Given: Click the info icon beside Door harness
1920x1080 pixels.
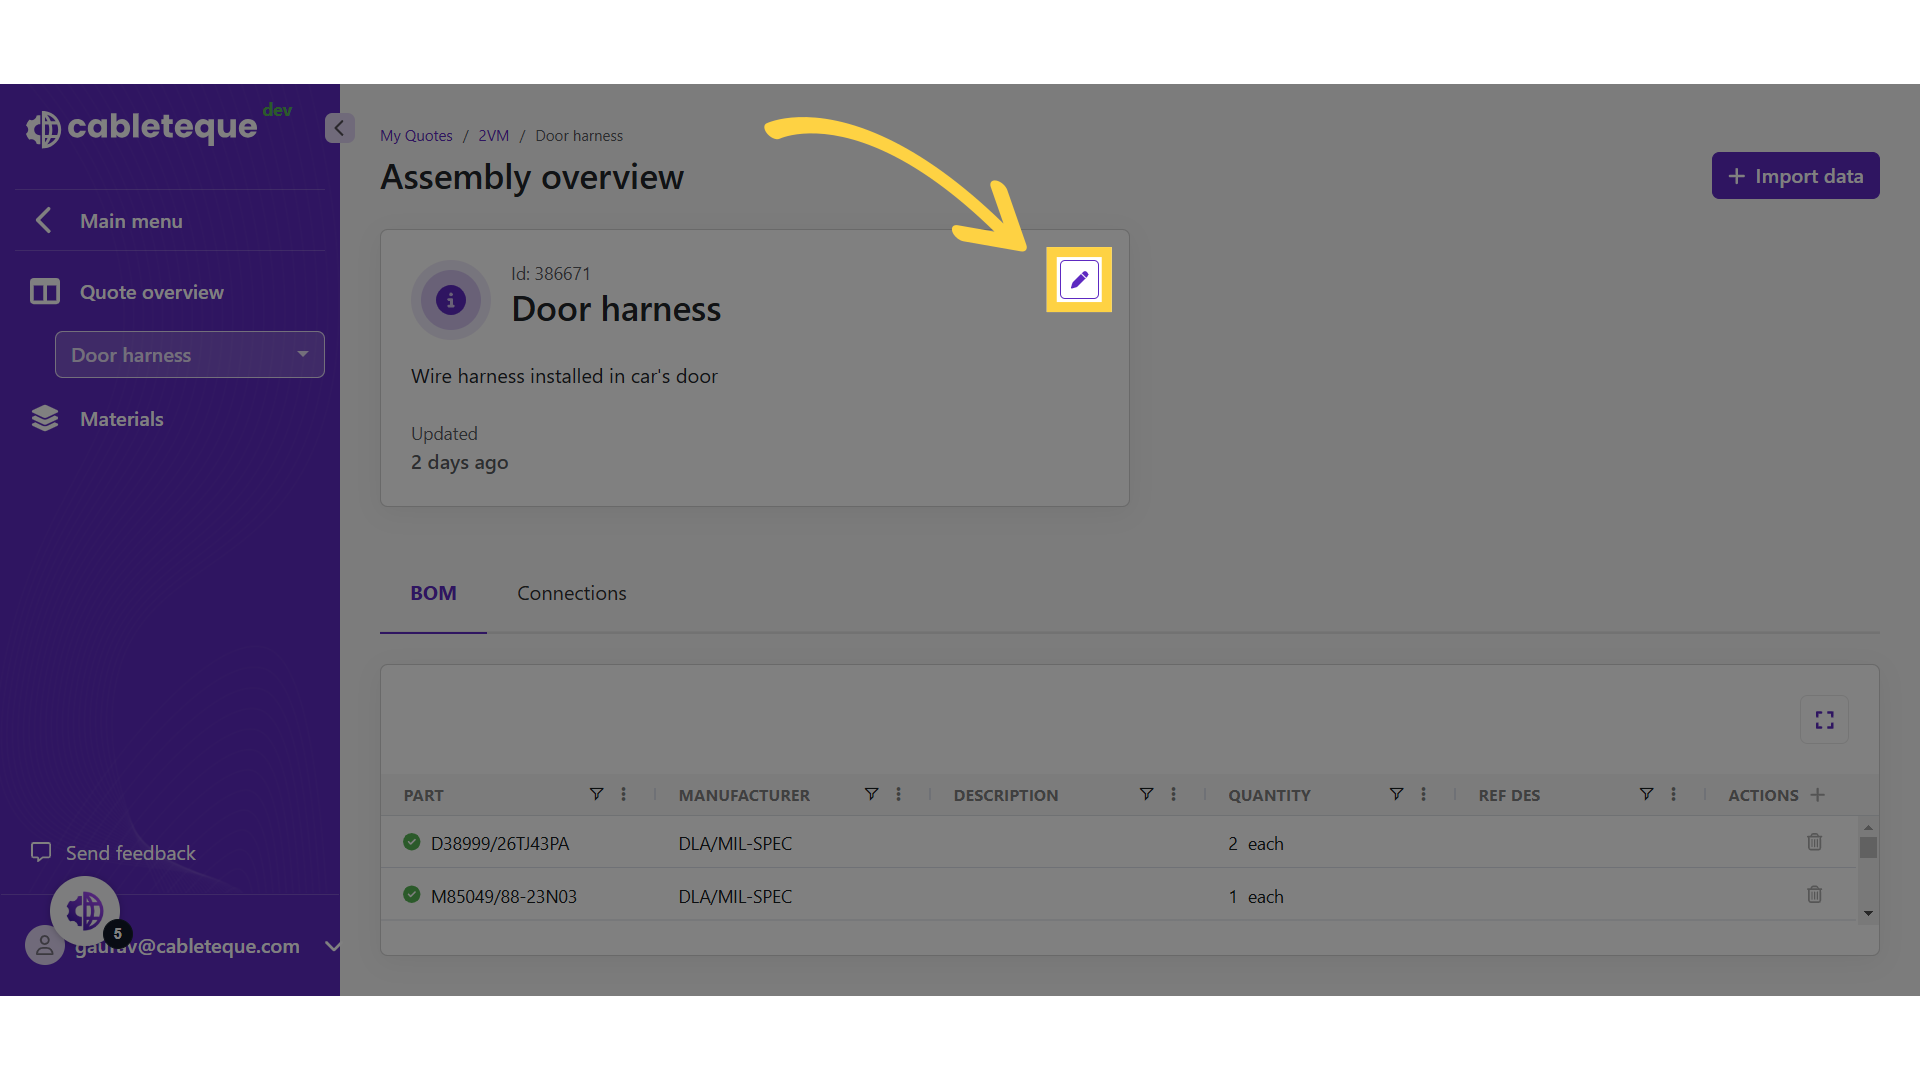Looking at the screenshot, I should 450,300.
